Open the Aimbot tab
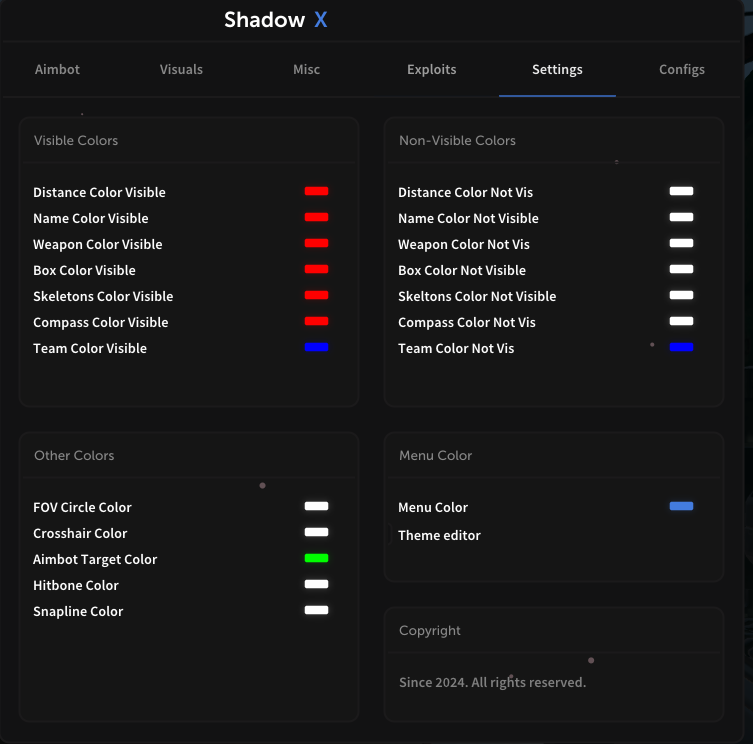The width and height of the screenshot is (753, 744). coord(57,70)
